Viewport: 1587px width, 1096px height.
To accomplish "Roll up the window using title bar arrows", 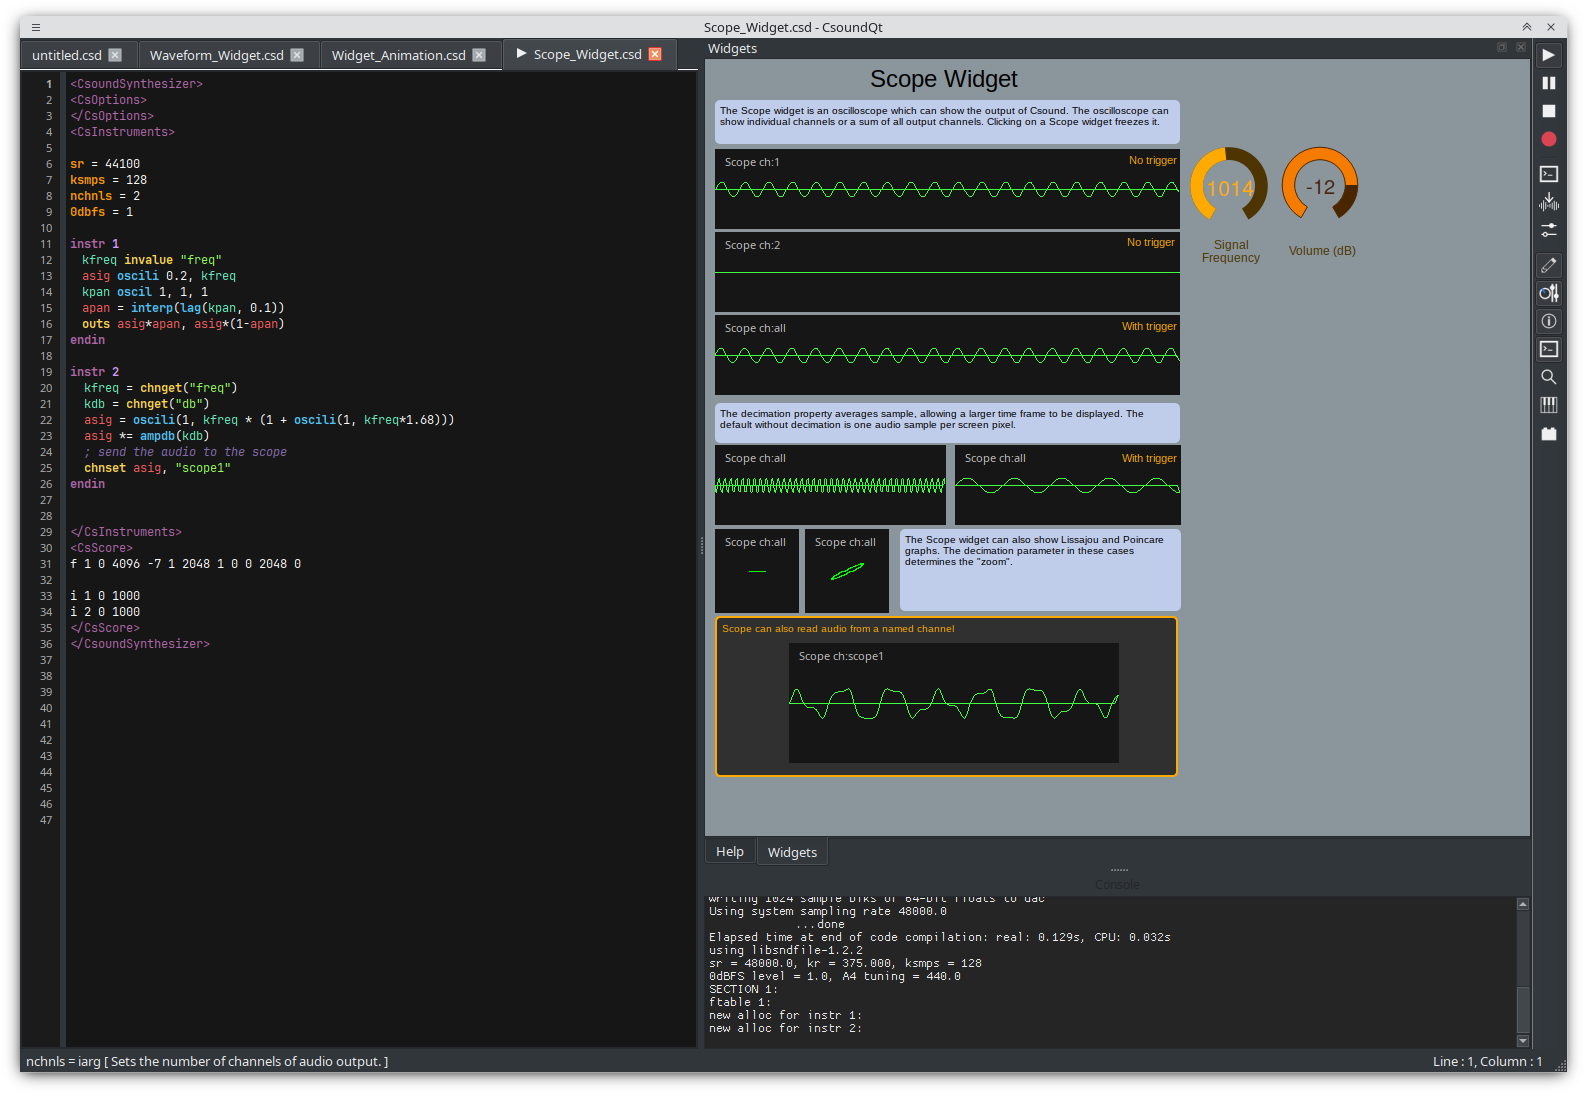I will coord(1526,27).
